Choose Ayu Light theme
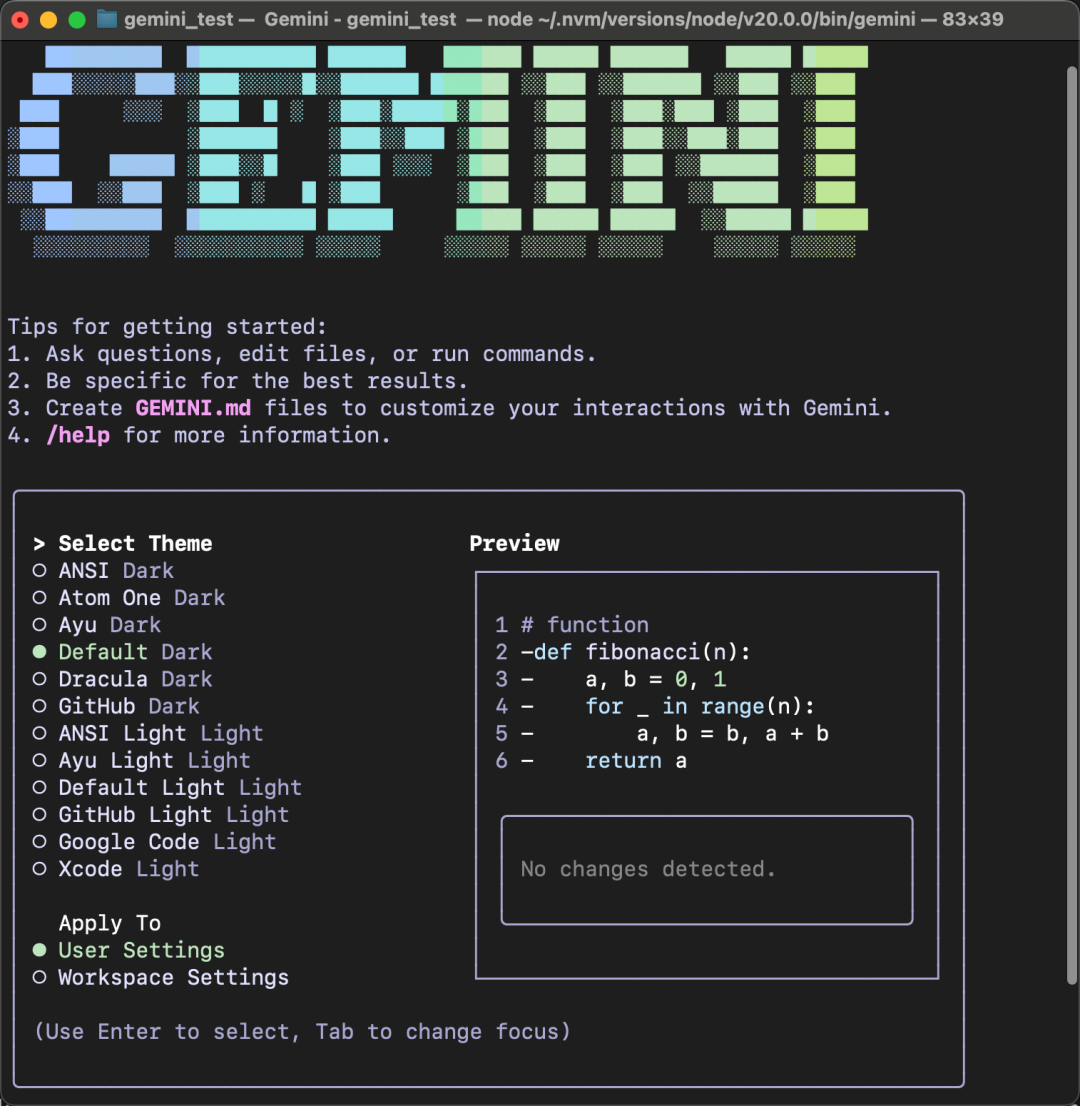The height and width of the screenshot is (1106, 1080). 142,760
